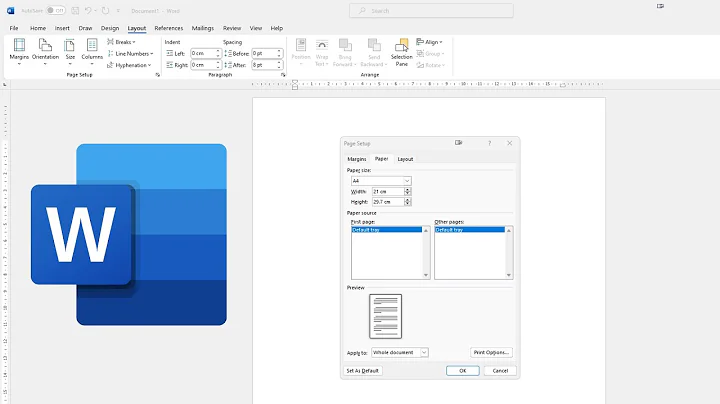Select the Paper tab in Page Setup
The height and width of the screenshot is (404, 720).
[381, 158]
